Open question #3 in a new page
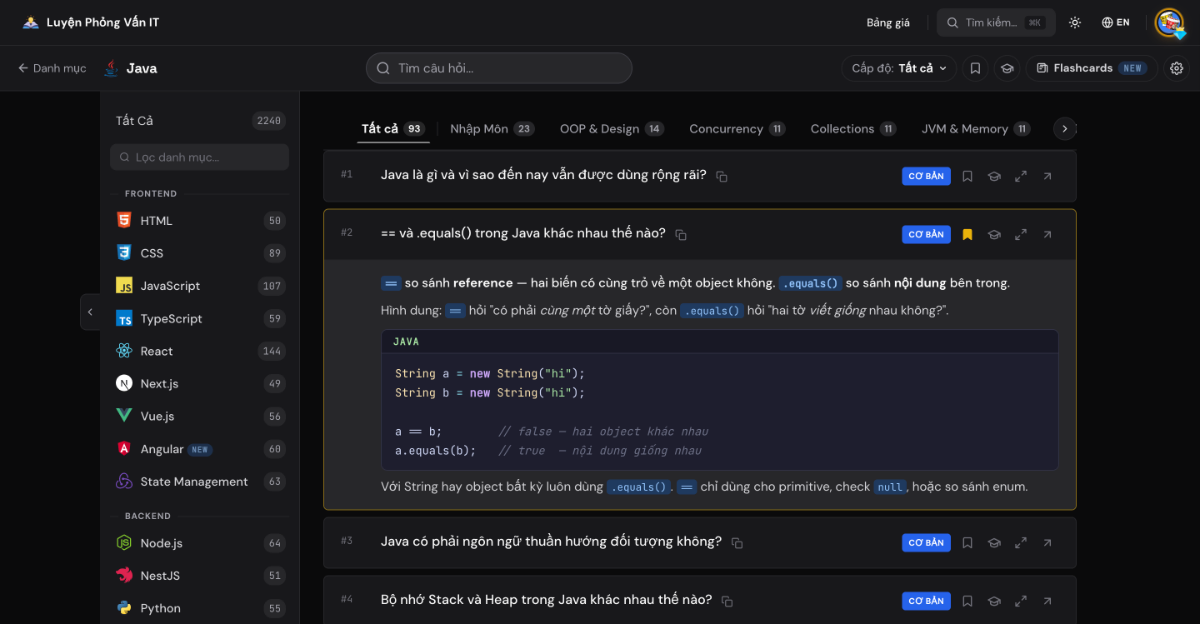This screenshot has height=624, width=1200. click(x=1047, y=543)
